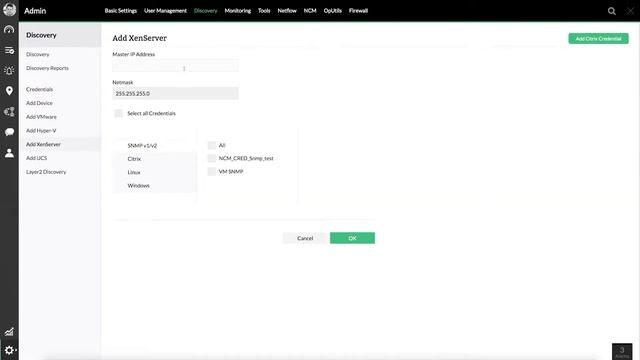Open the alarms counter badge at bottom right
This screenshot has width=640, height=360.
pos(622,351)
